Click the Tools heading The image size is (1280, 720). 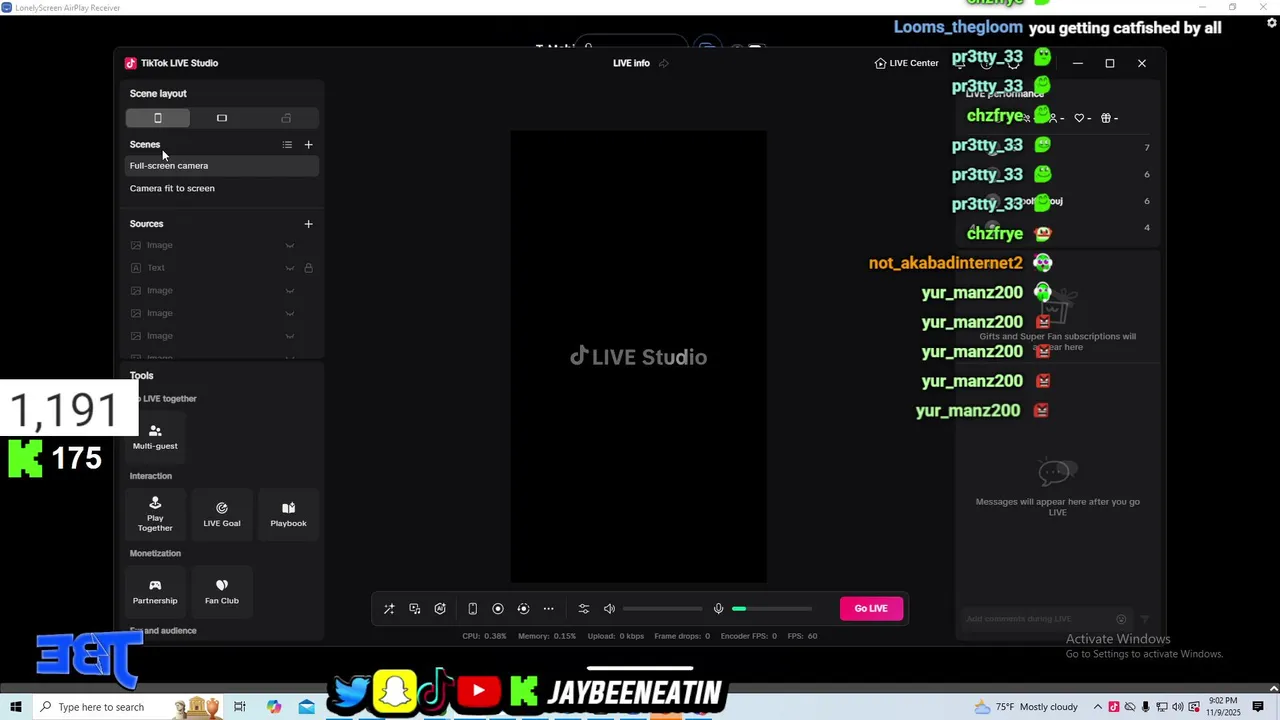[x=141, y=376]
